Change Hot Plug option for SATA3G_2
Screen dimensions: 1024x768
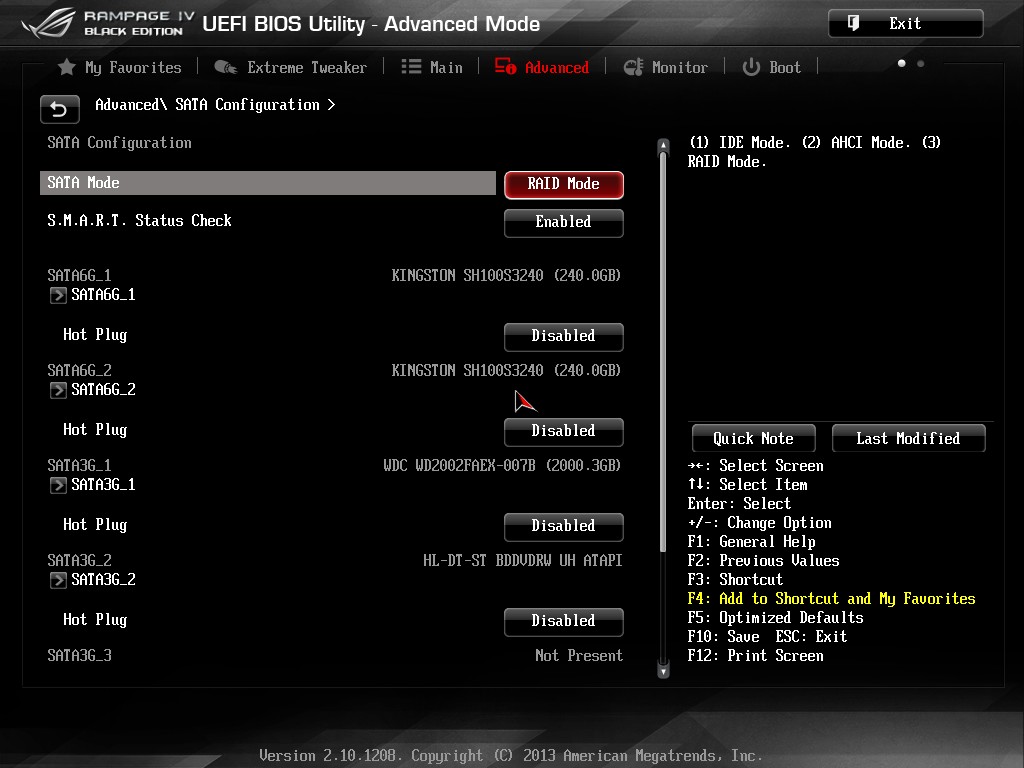pos(564,622)
